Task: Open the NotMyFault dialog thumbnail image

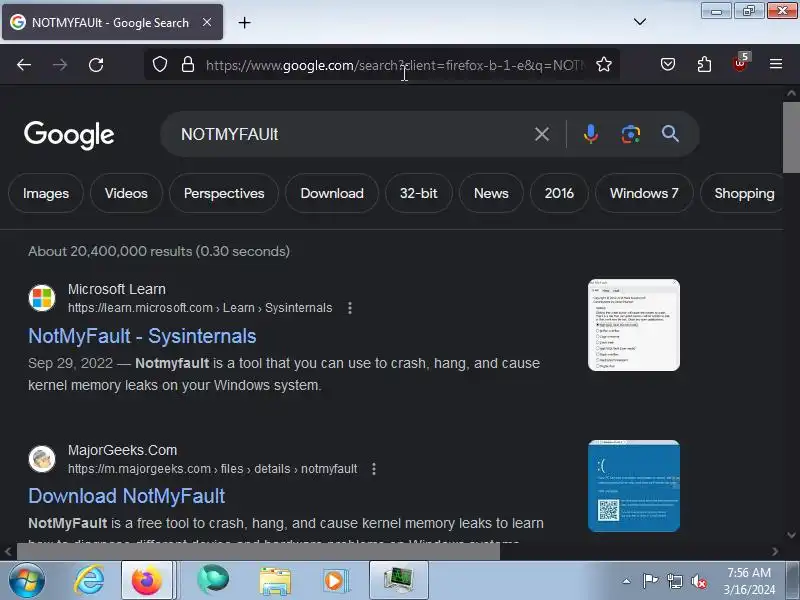Action: tap(634, 325)
